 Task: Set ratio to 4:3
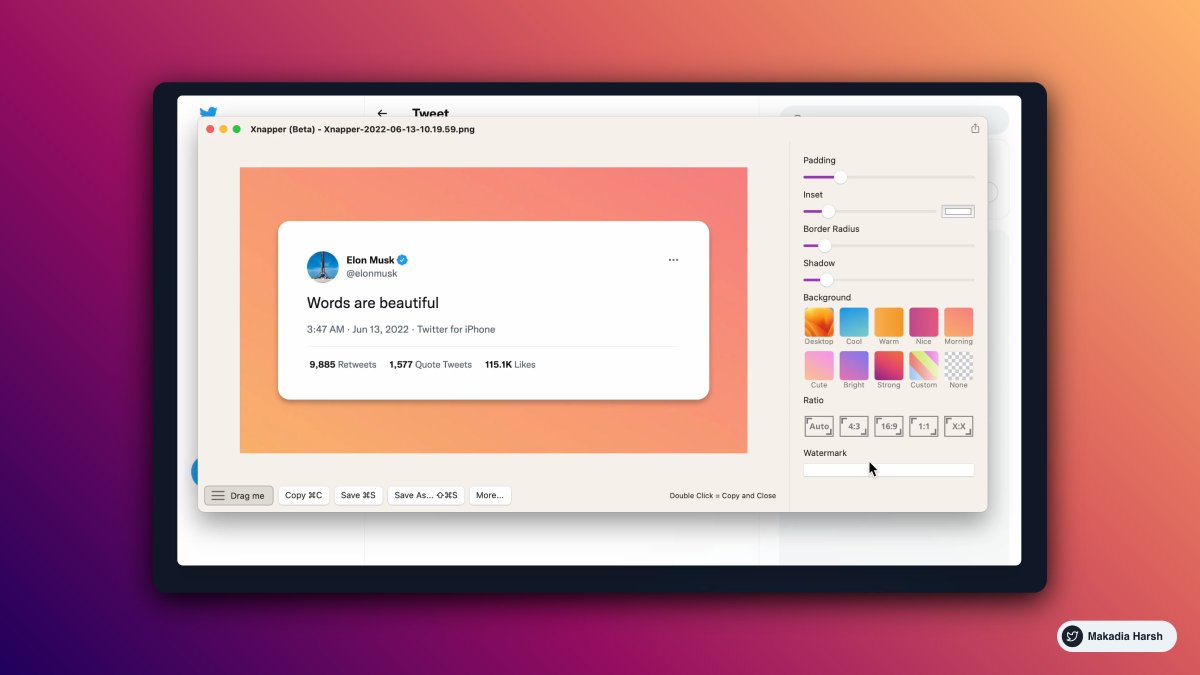[854, 426]
